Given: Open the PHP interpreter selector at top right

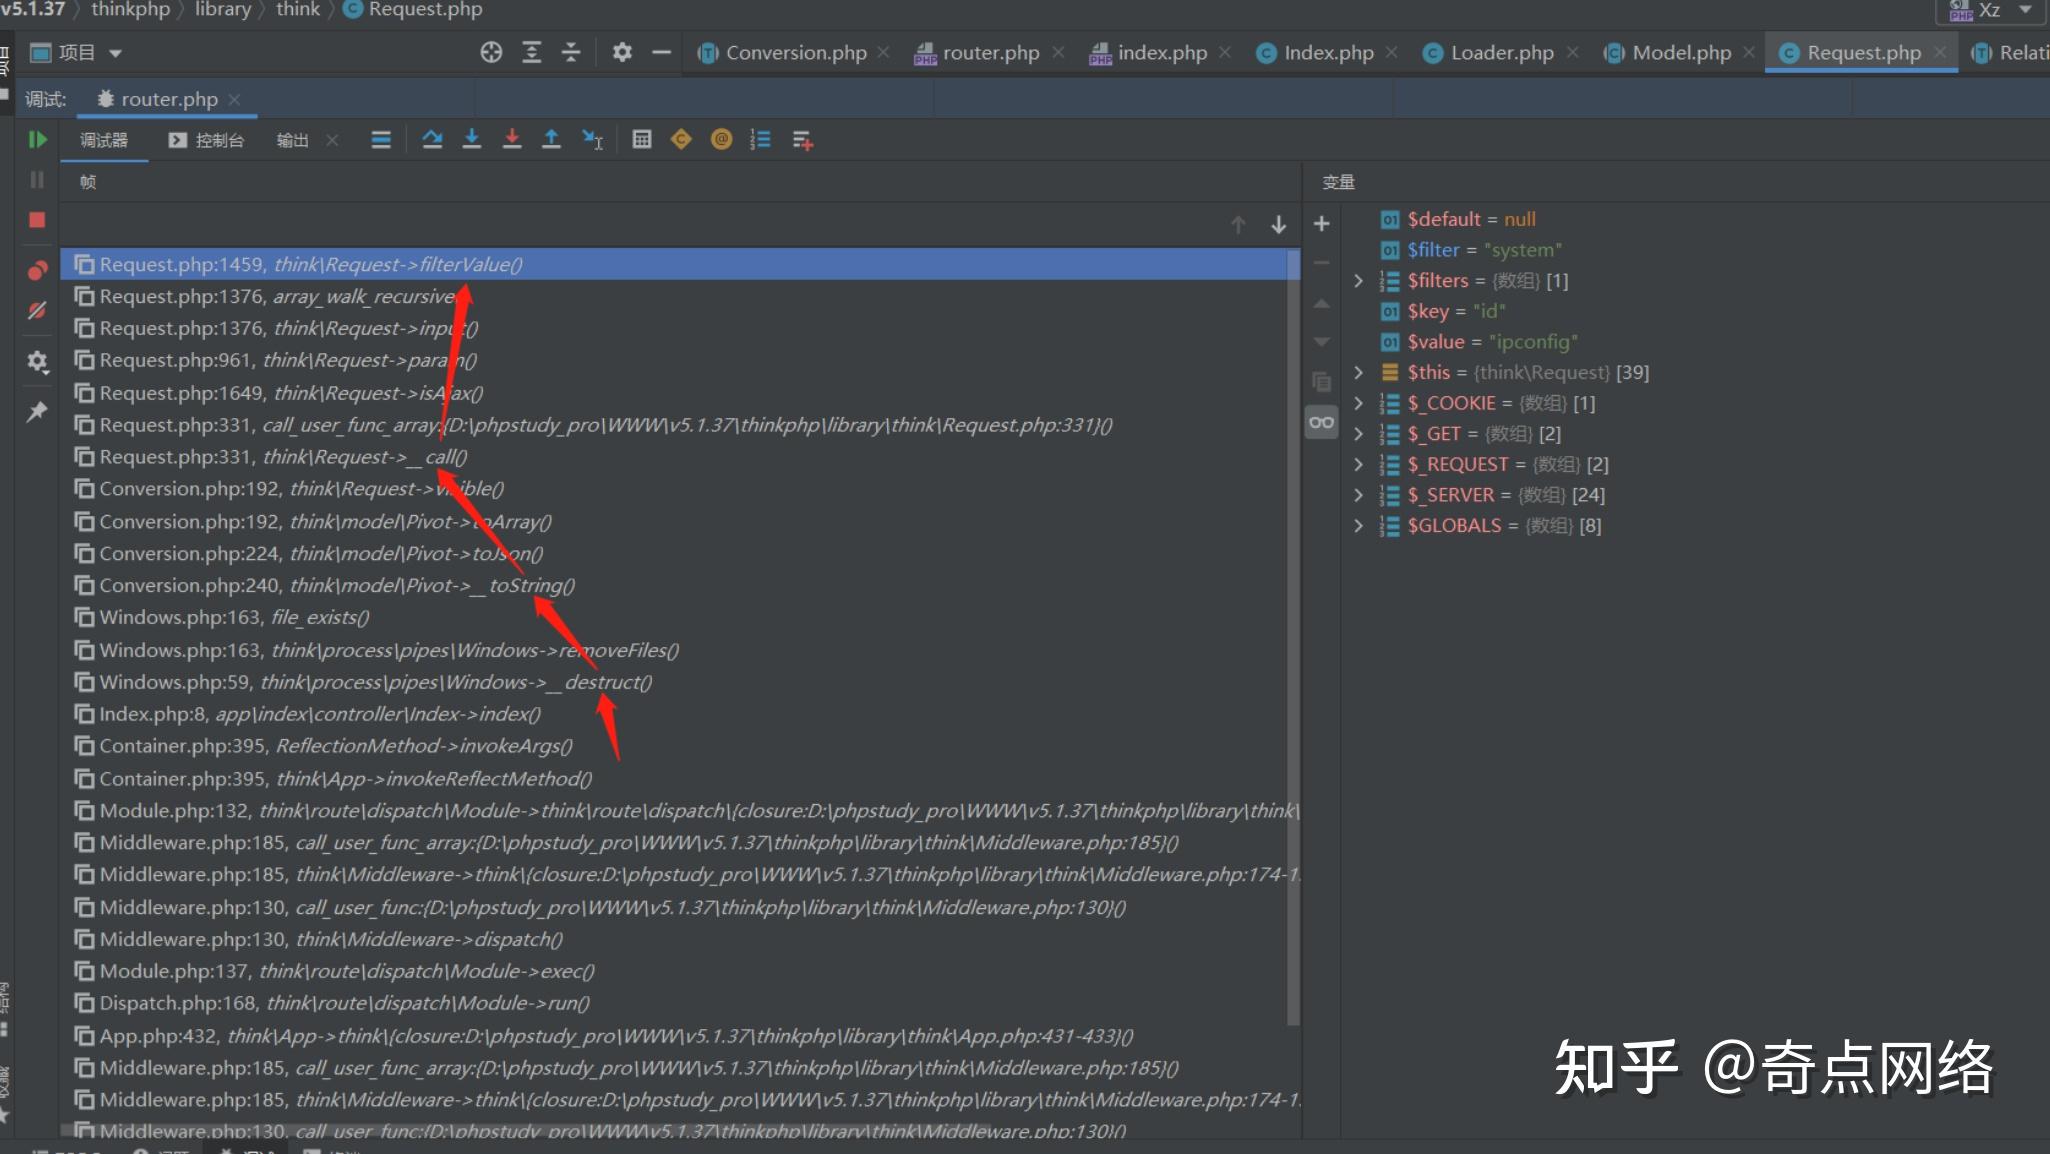Looking at the screenshot, I should (x=1990, y=10).
